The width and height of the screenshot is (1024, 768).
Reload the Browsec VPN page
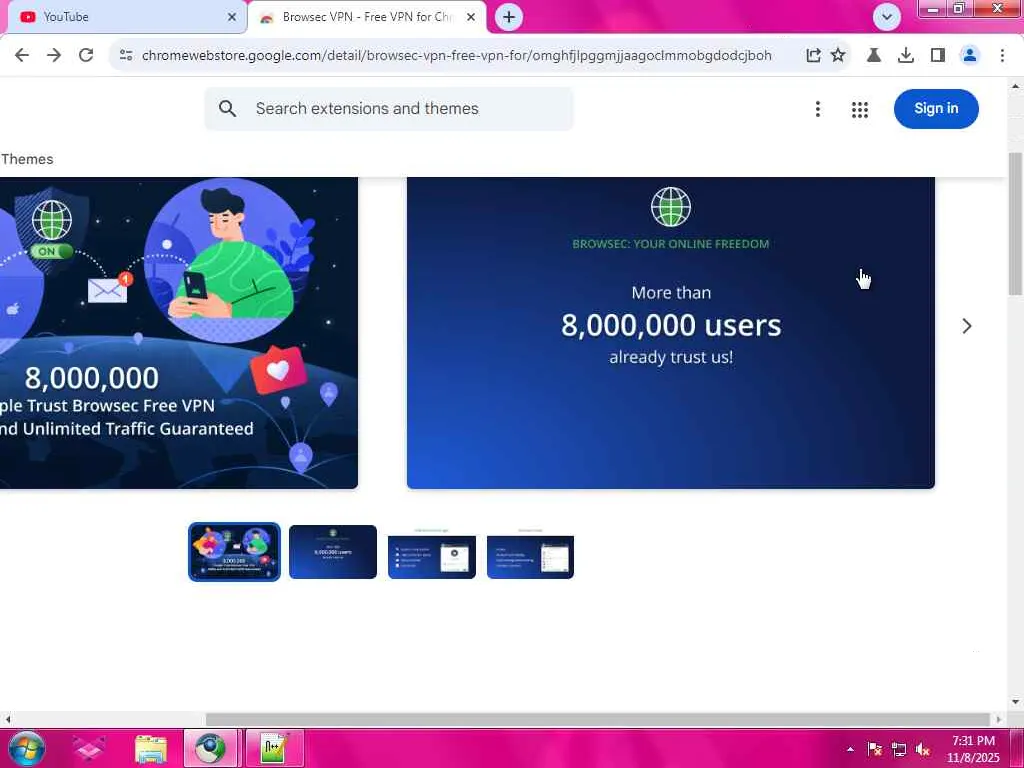tap(86, 56)
